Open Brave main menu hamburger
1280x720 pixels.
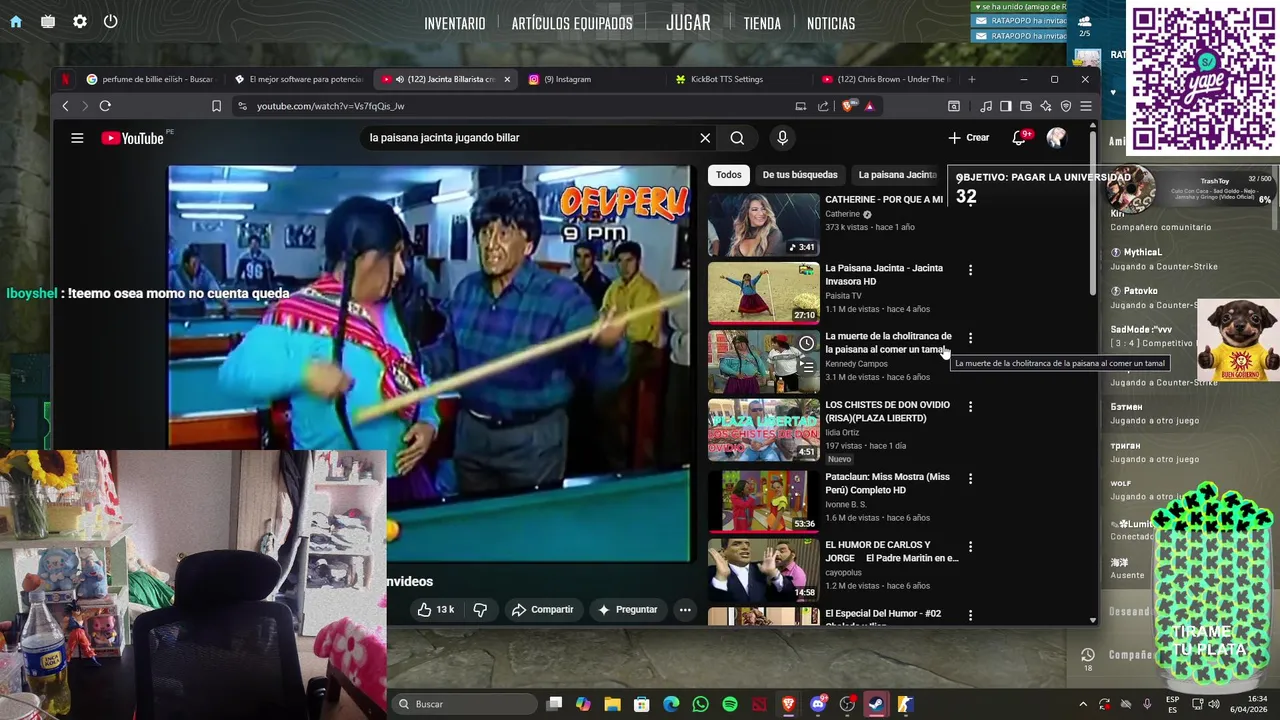click(1086, 106)
